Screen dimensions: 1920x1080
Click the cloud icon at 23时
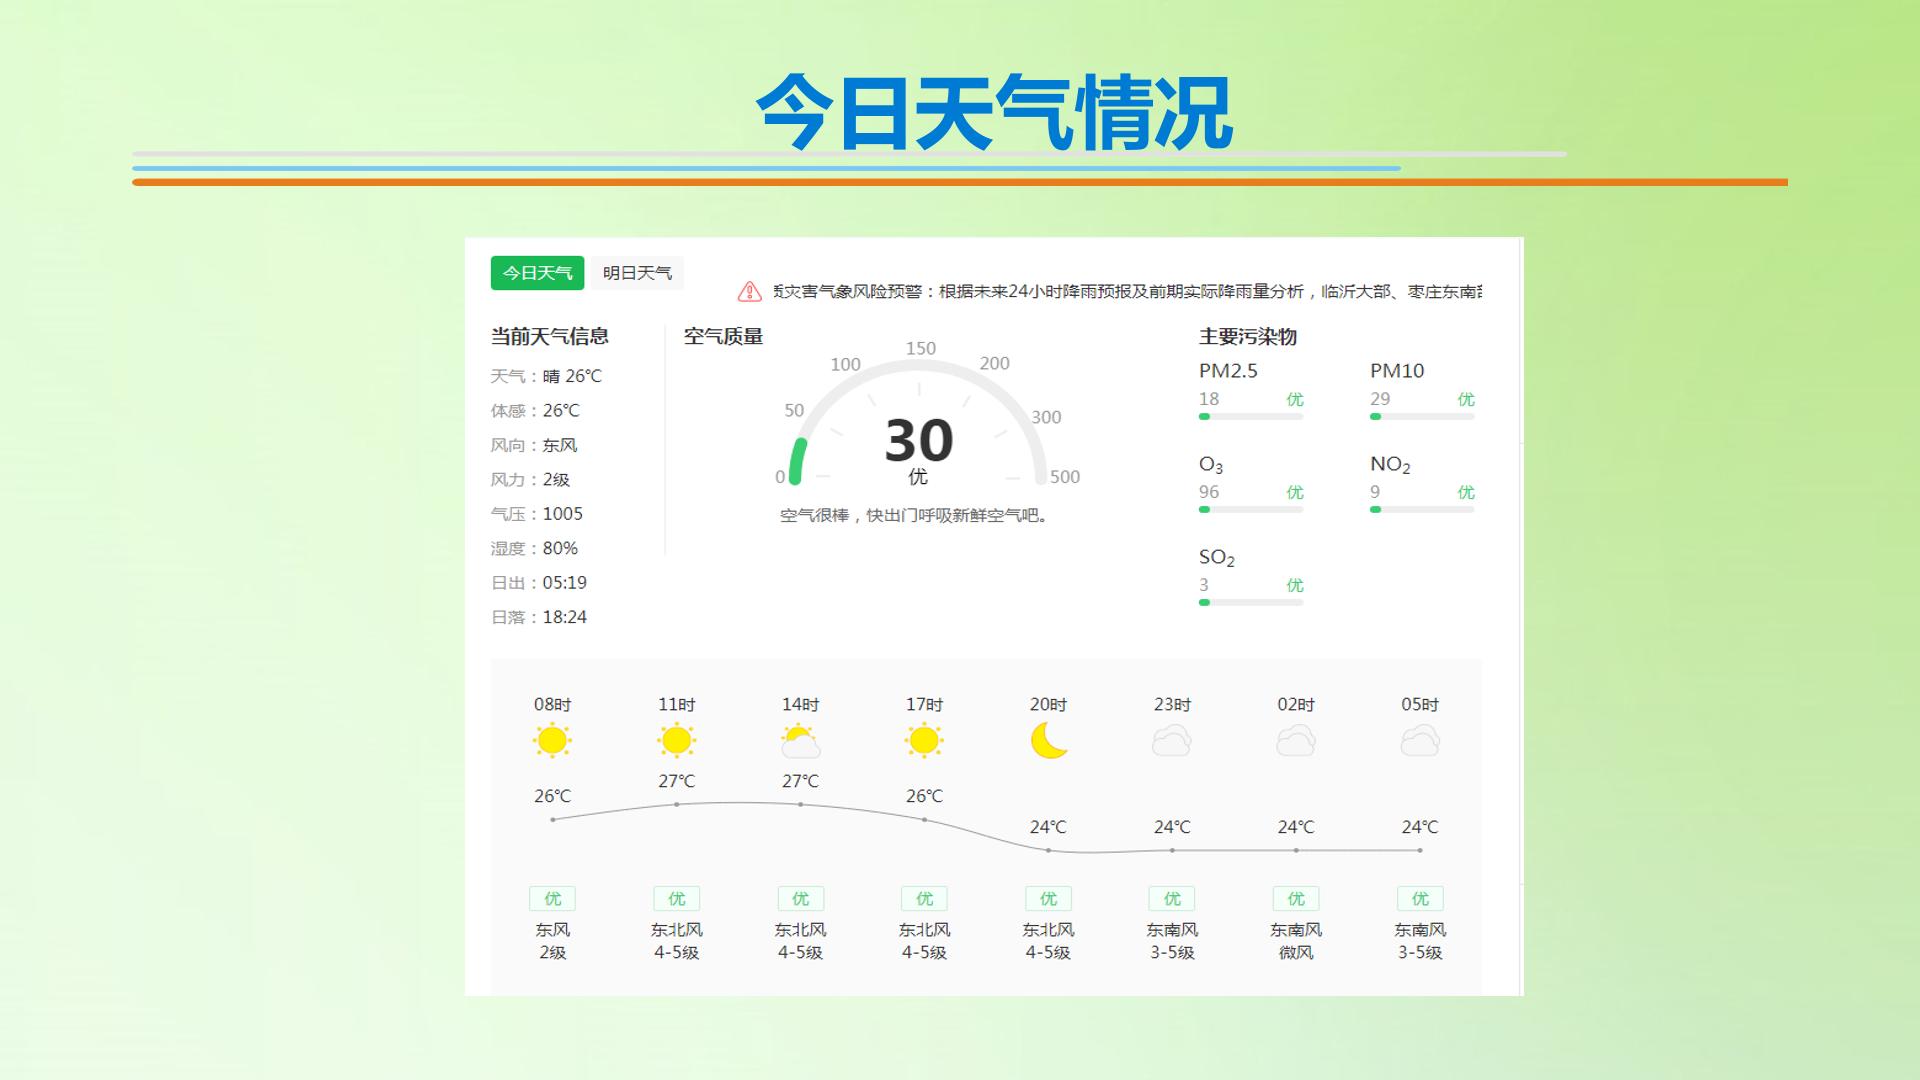(1172, 741)
